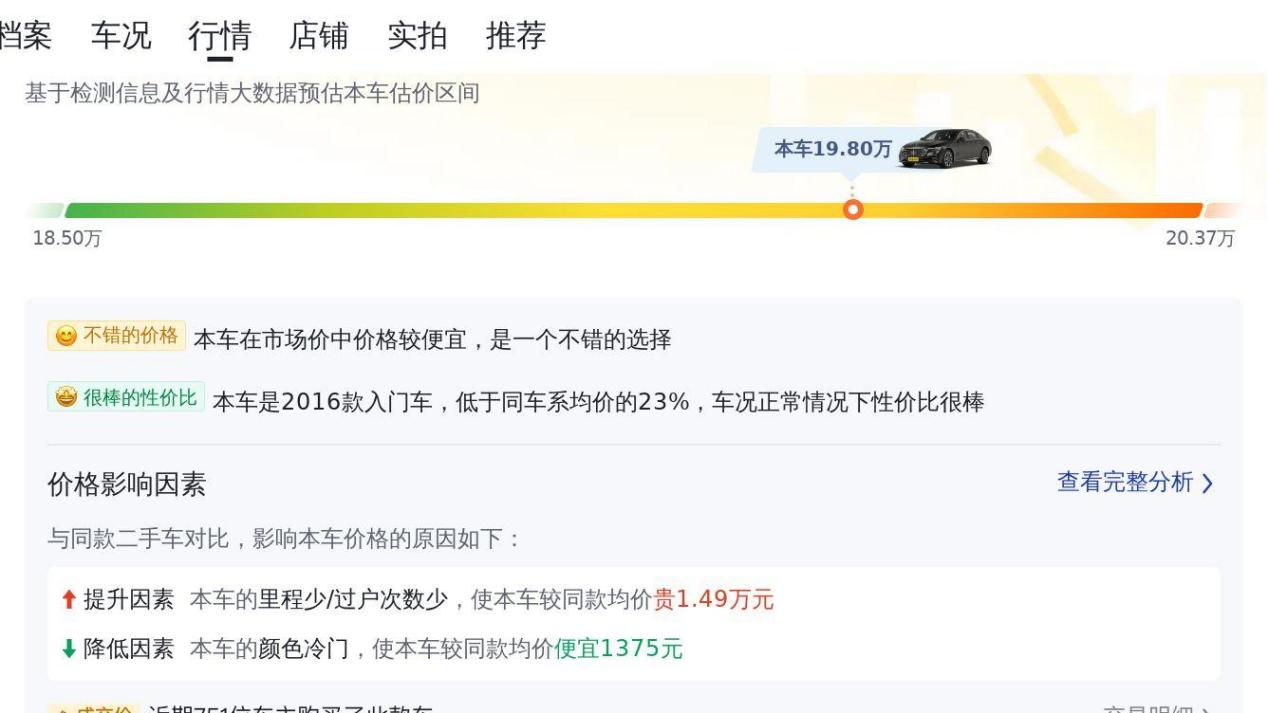Expand the chevron beside 查看完整分析
1268x713 pixels.
(1207, 483)
